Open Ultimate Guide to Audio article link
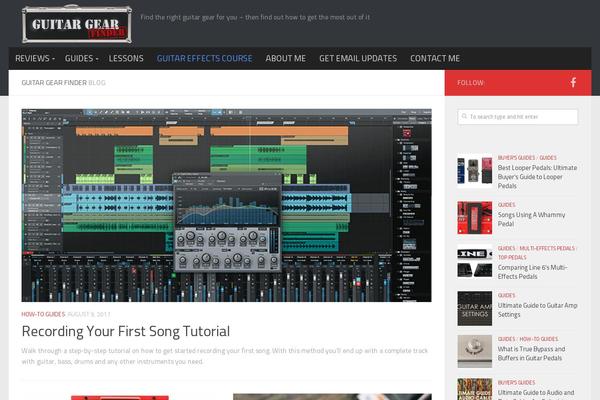 536,393
